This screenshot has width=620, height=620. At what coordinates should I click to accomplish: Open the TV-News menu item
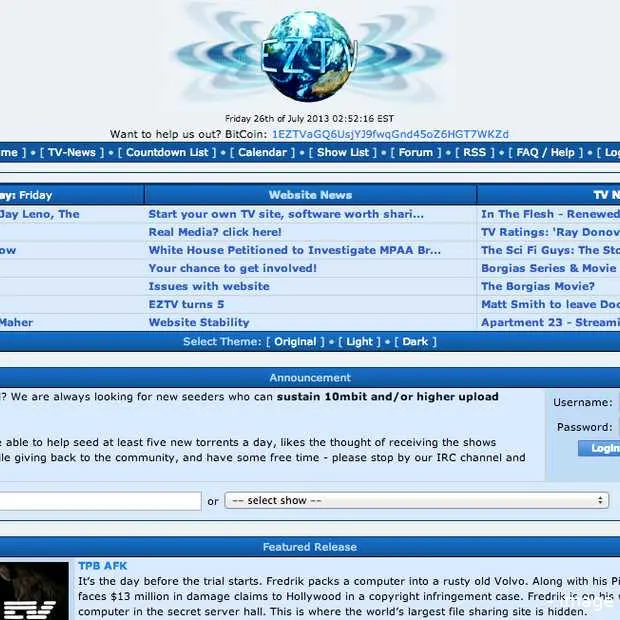coord(72,153)
